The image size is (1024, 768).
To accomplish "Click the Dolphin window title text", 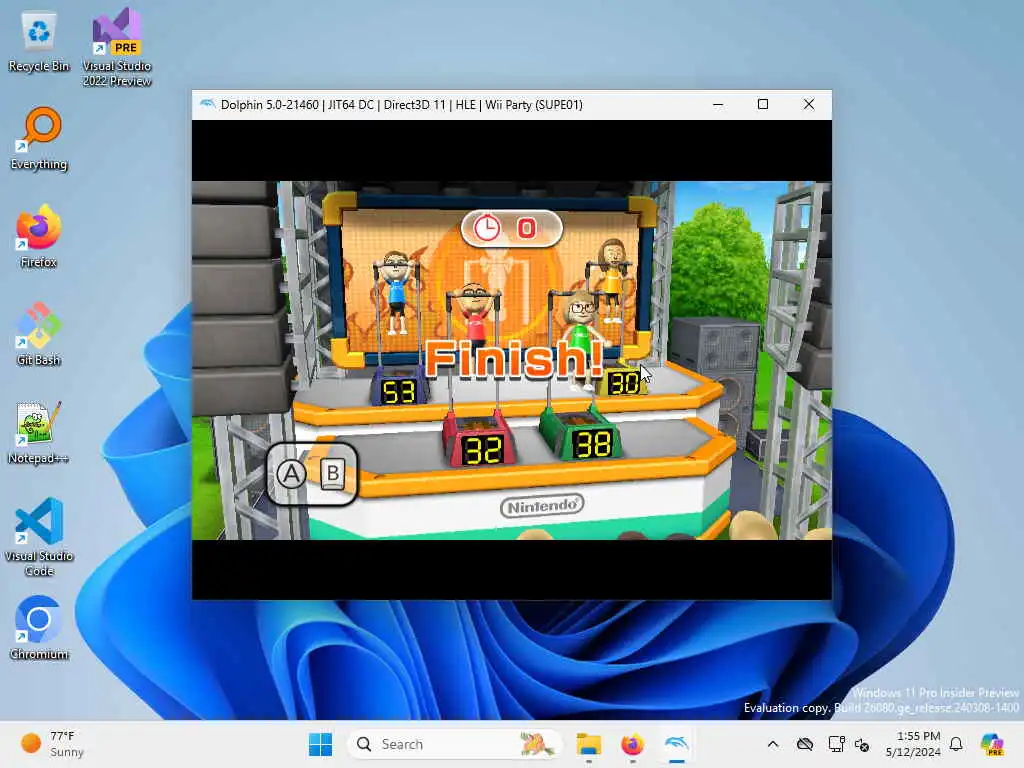I will click(x=402, y=105).
